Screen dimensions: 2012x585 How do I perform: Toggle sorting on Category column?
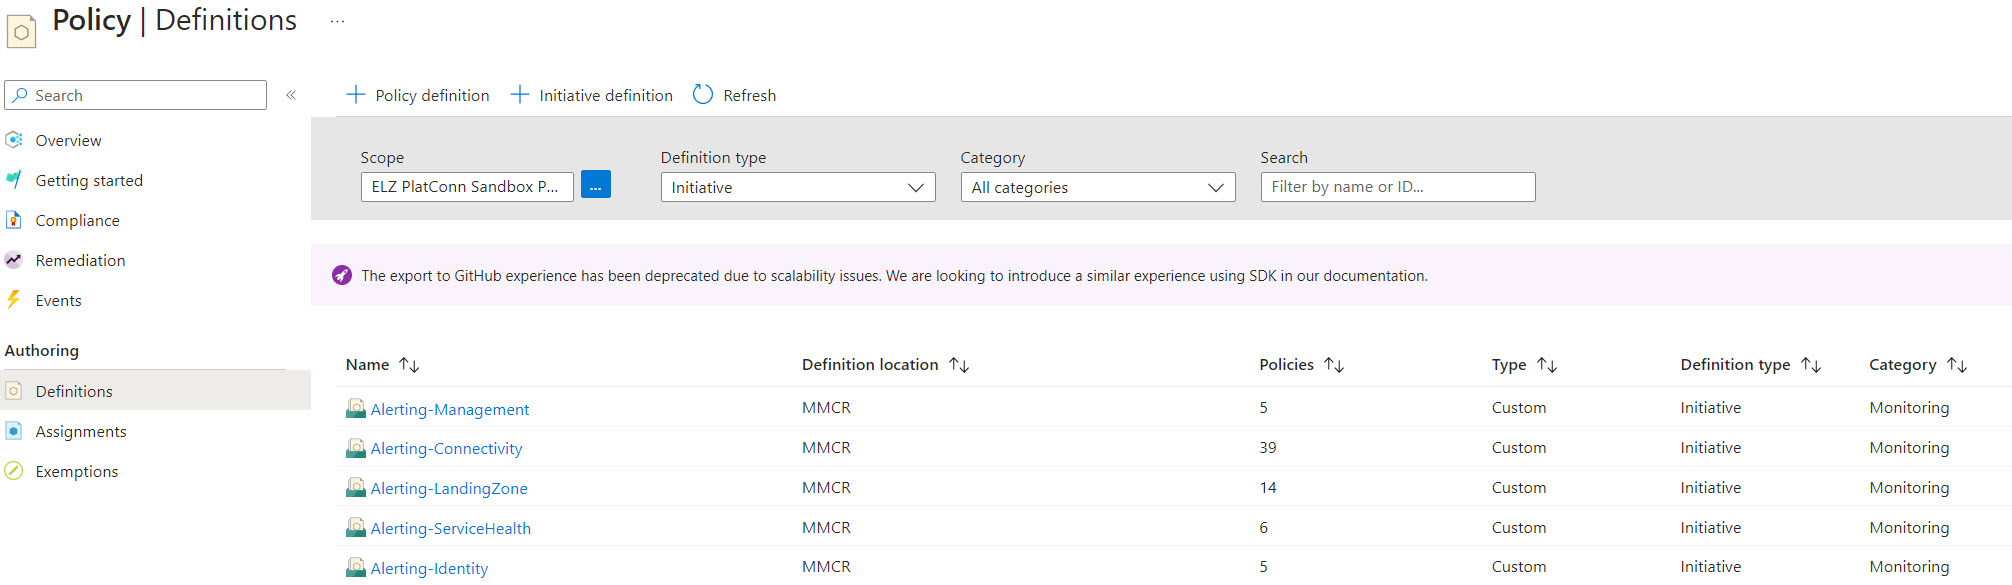point(1957,365)
